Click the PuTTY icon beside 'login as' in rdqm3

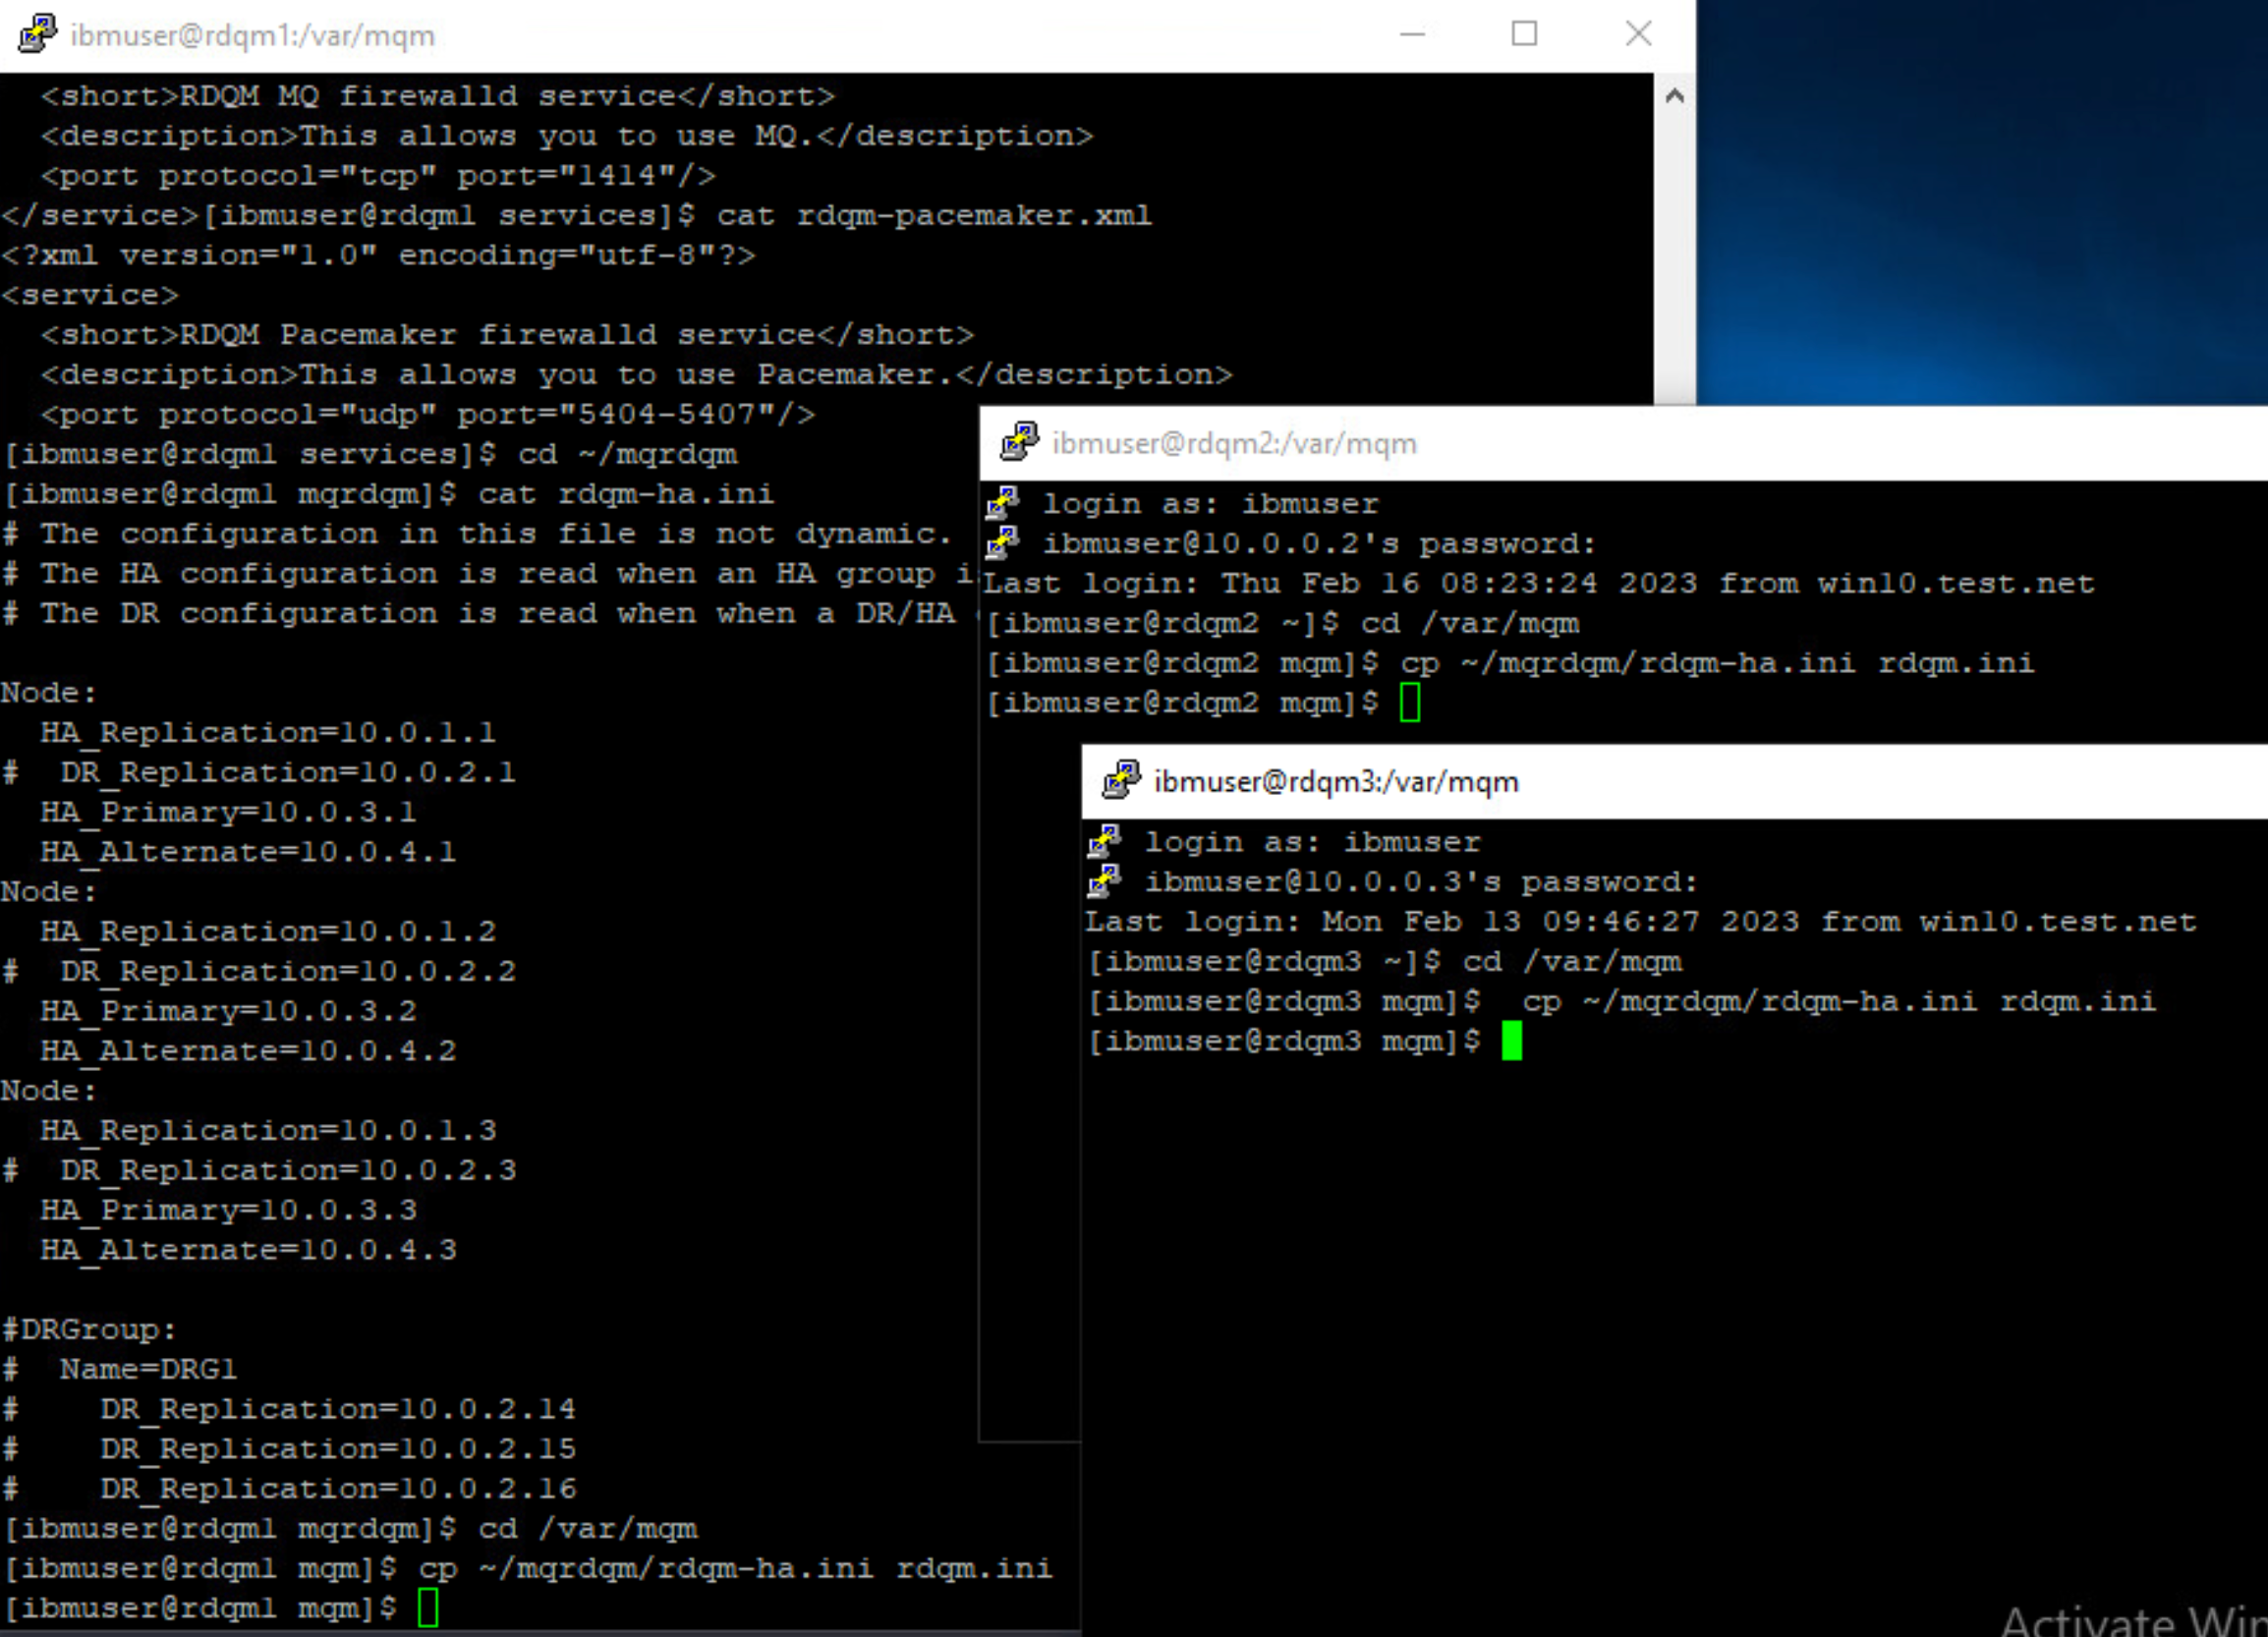[1105, 841]
